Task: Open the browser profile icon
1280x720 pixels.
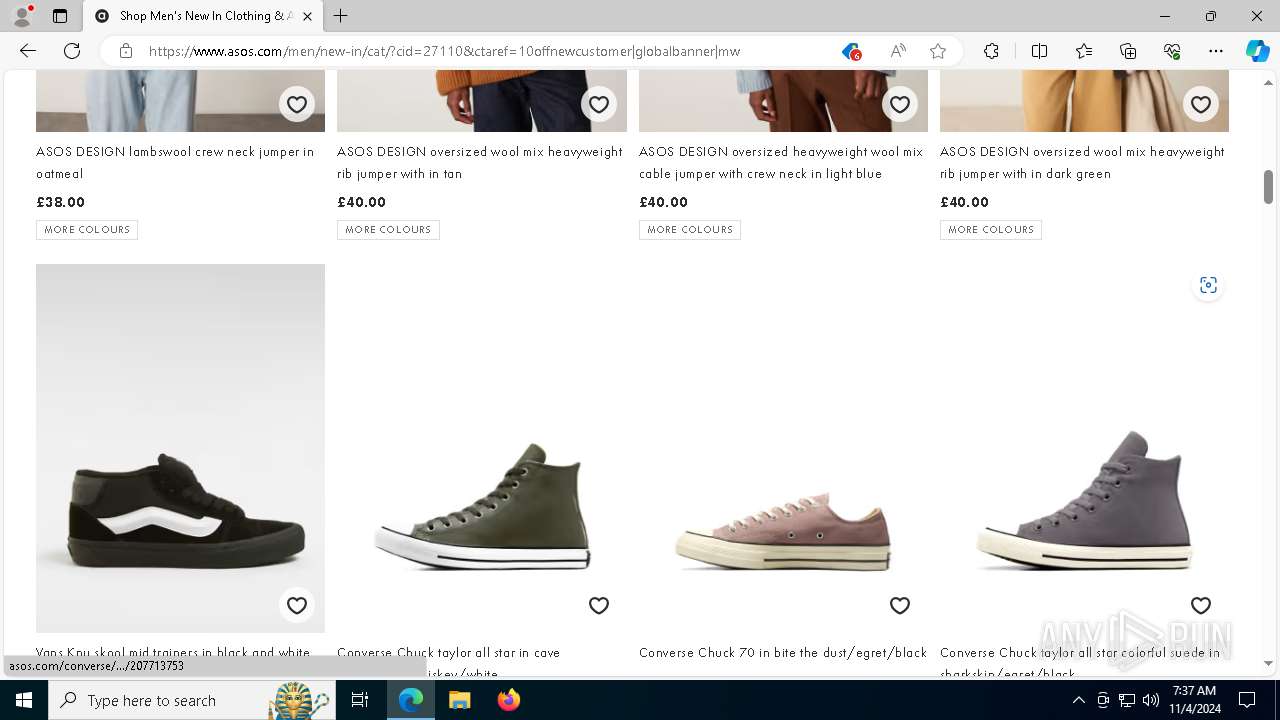Action: point(22,16)
